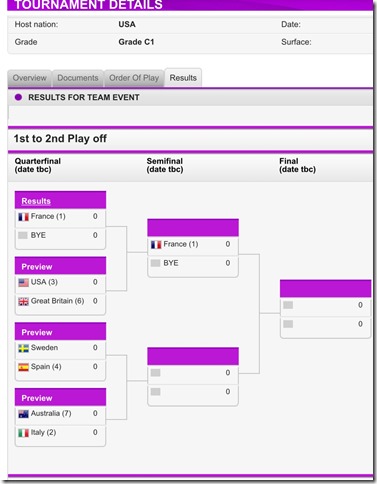This screenshot has height=484, width=377.
Task: Click the France flag in the semifinal box
Action: 156,245
